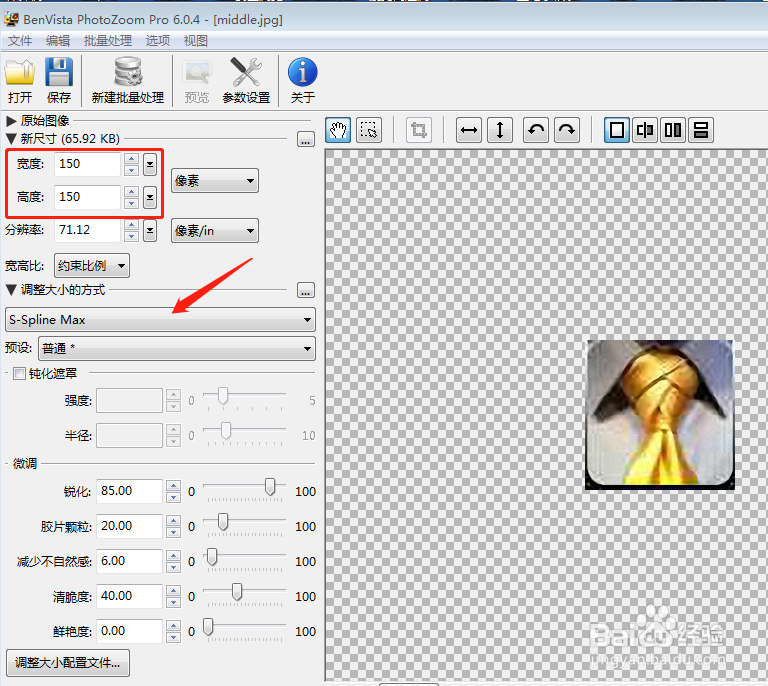The width and height of the screenshot is (768, 686).
Task: Click the 减少不自然感 artifact reduction slider handle
Action: click(x=212, y=557)
